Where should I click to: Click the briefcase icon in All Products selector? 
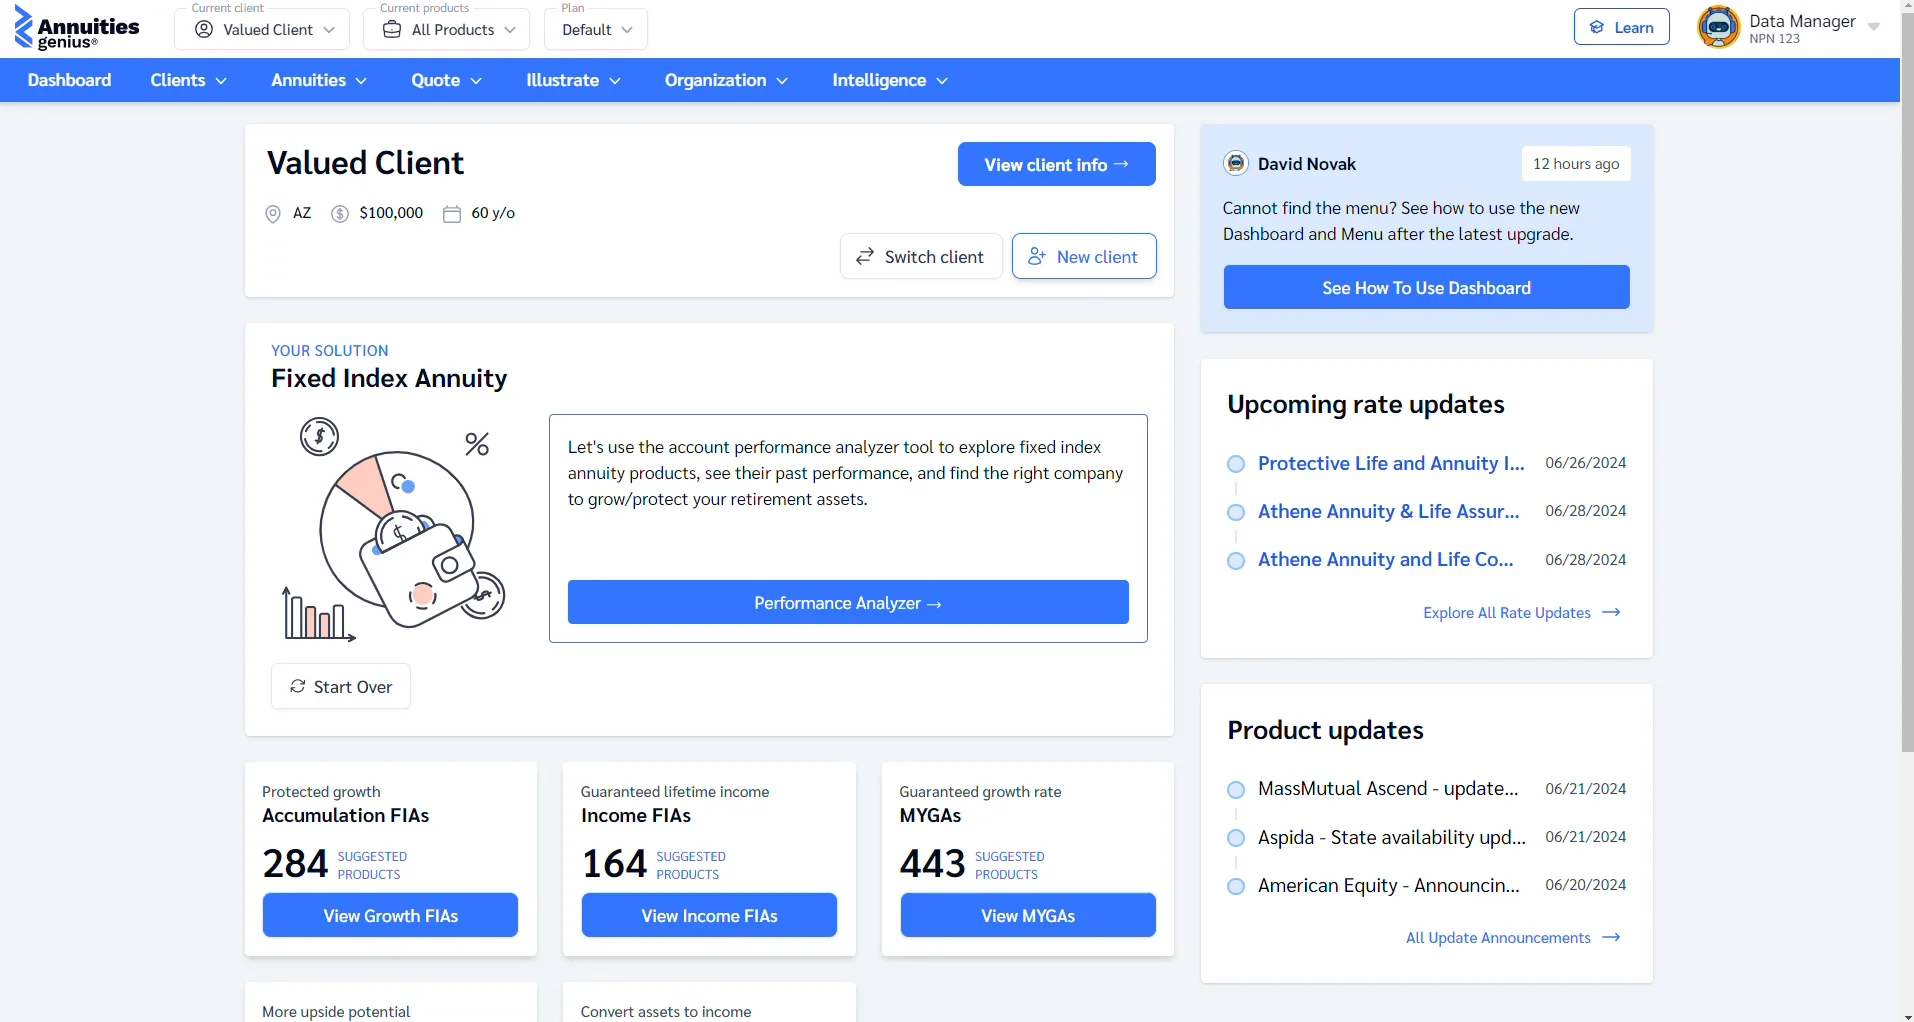click(392, 29)
